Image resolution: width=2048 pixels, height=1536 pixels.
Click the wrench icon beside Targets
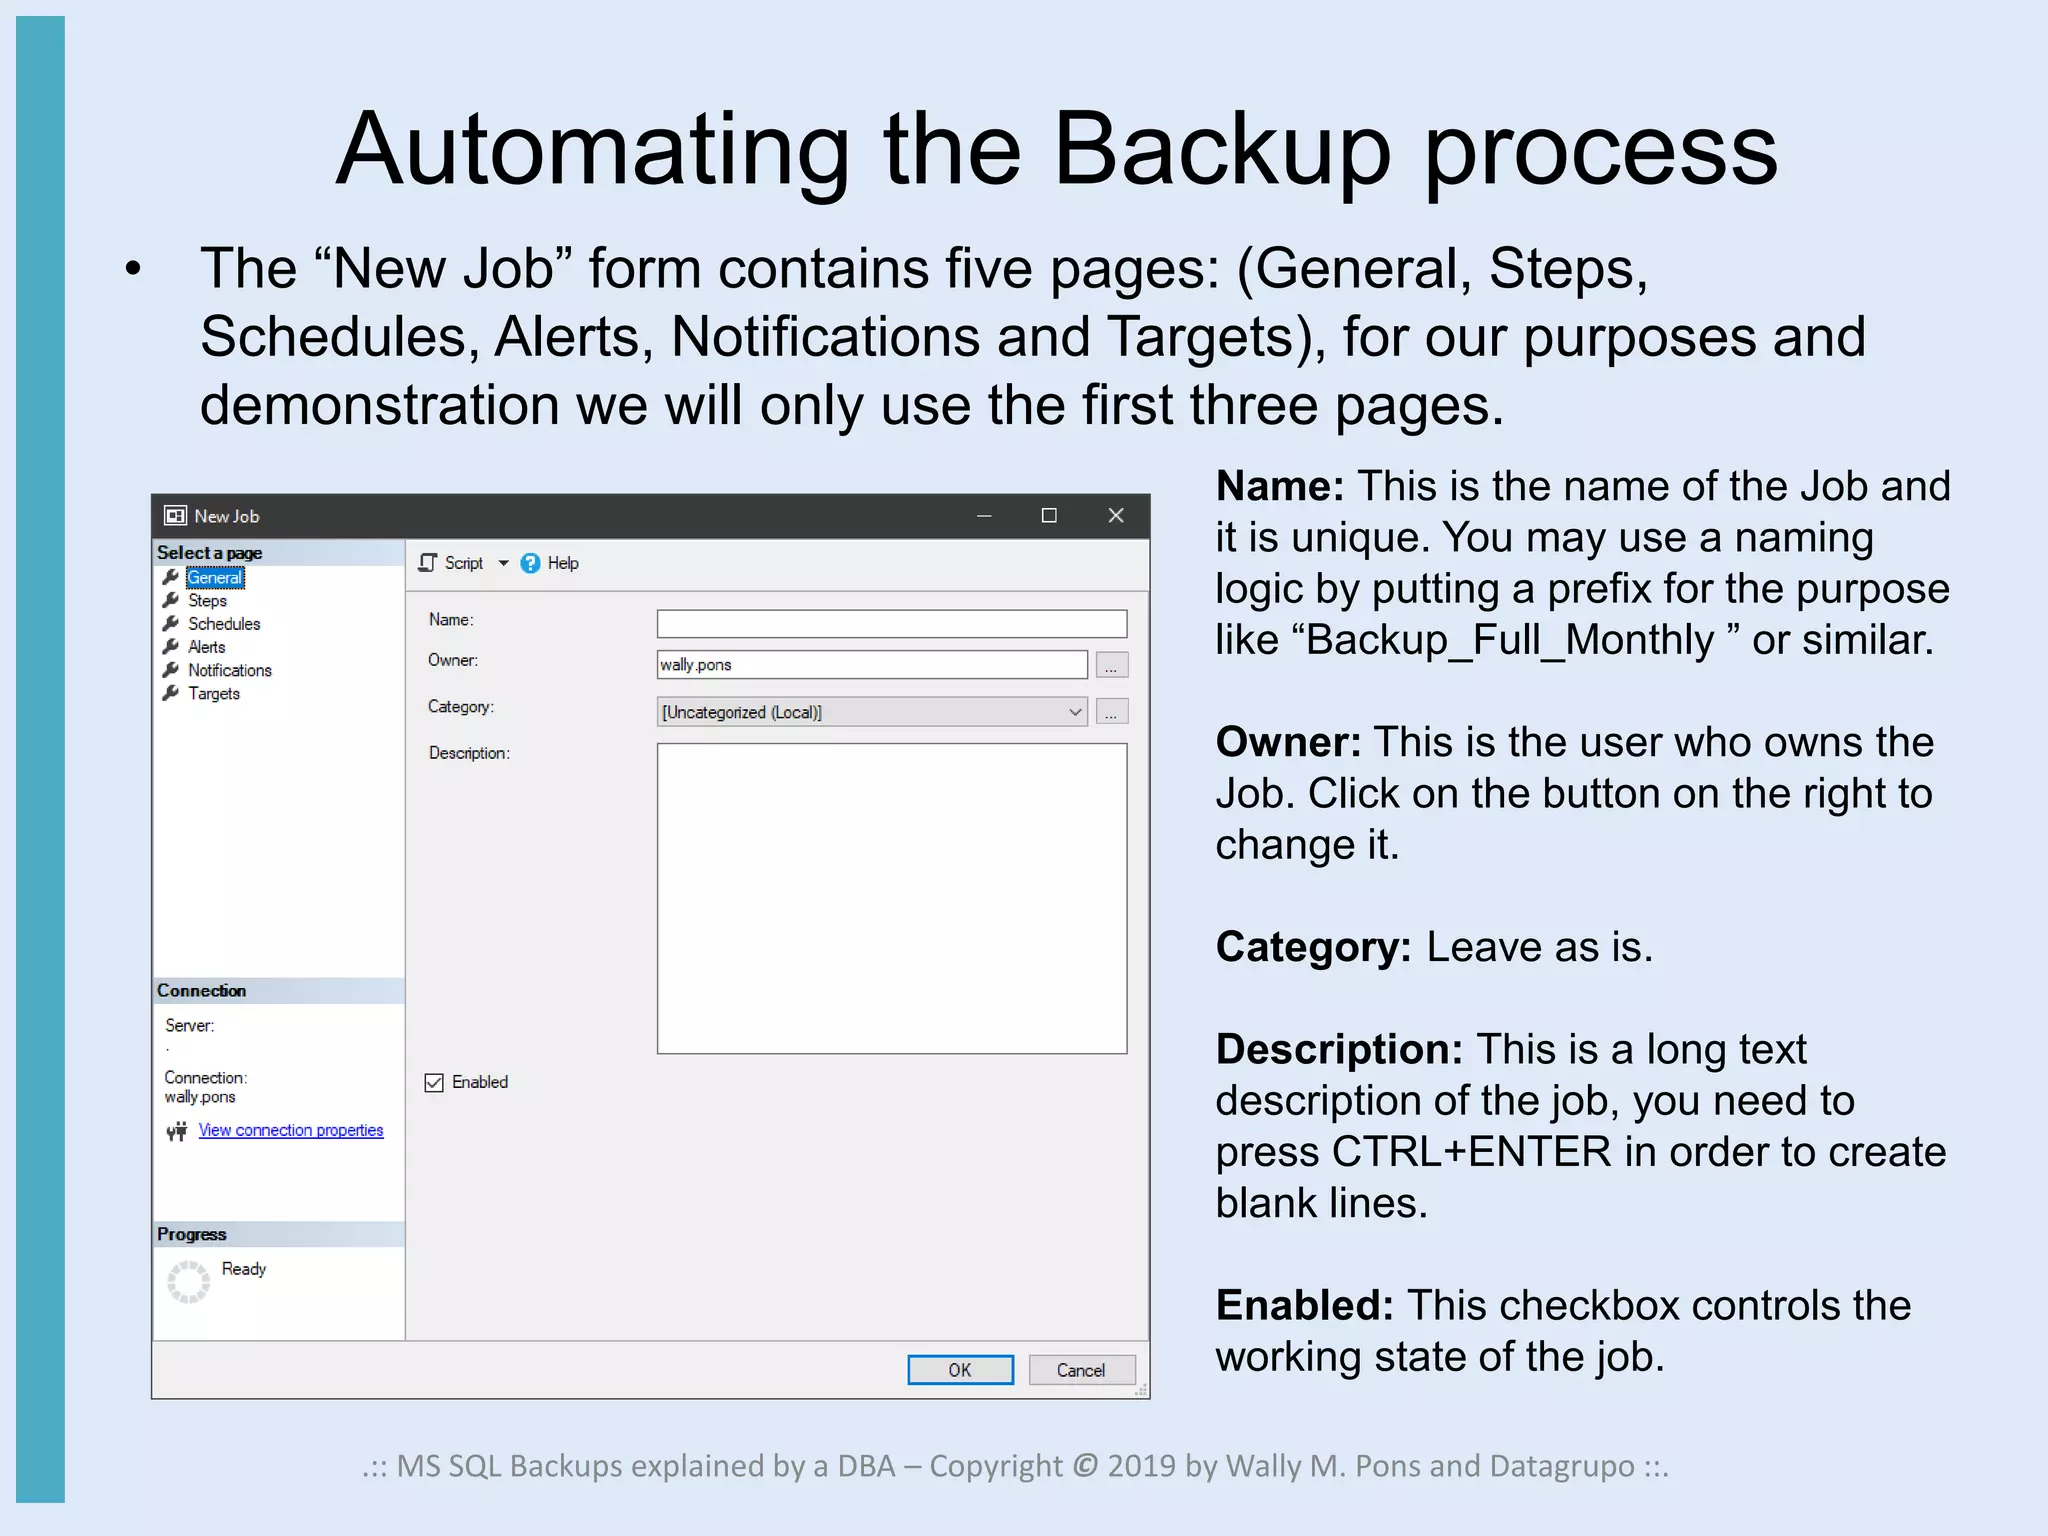171,693
